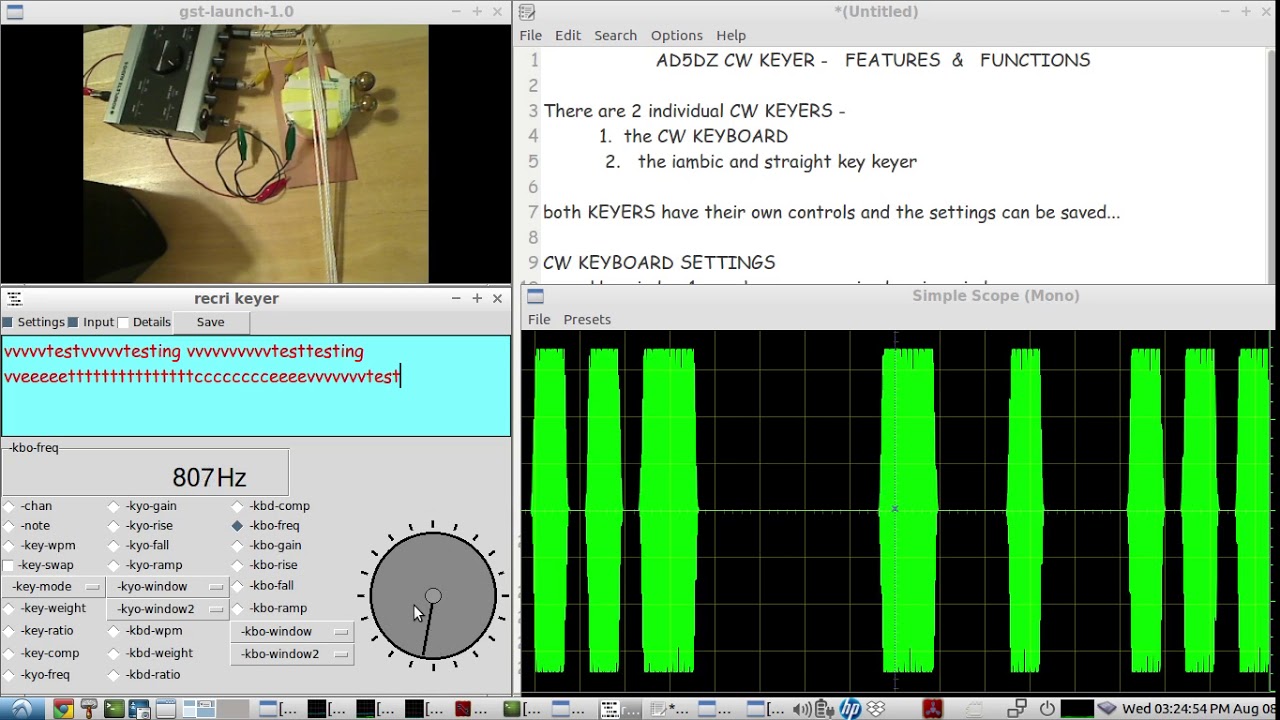The width and height of the screenshot is (1280, 720).
Task: Select the -note radio button
Action: pos(10,526)
